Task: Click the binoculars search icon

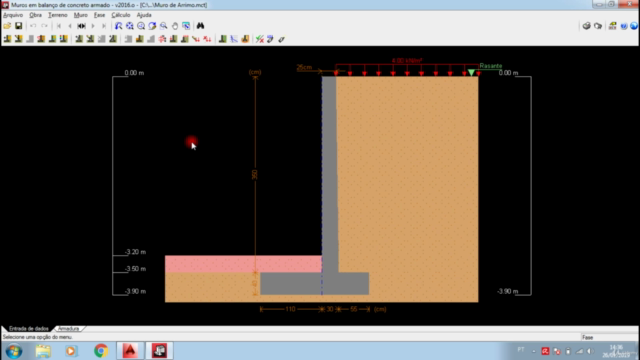Action: point(200,26)
